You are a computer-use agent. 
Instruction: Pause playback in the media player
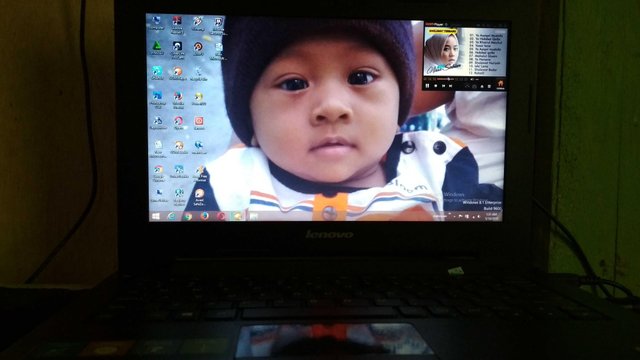point(427,86)
